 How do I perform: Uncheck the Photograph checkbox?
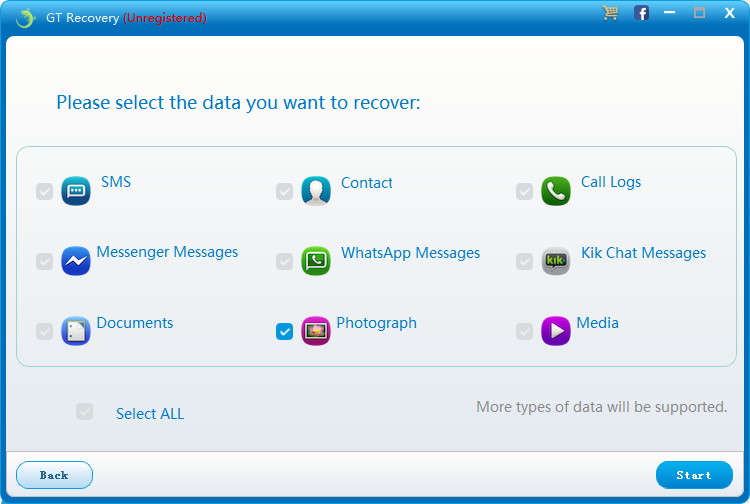click(x=285, y=331)
